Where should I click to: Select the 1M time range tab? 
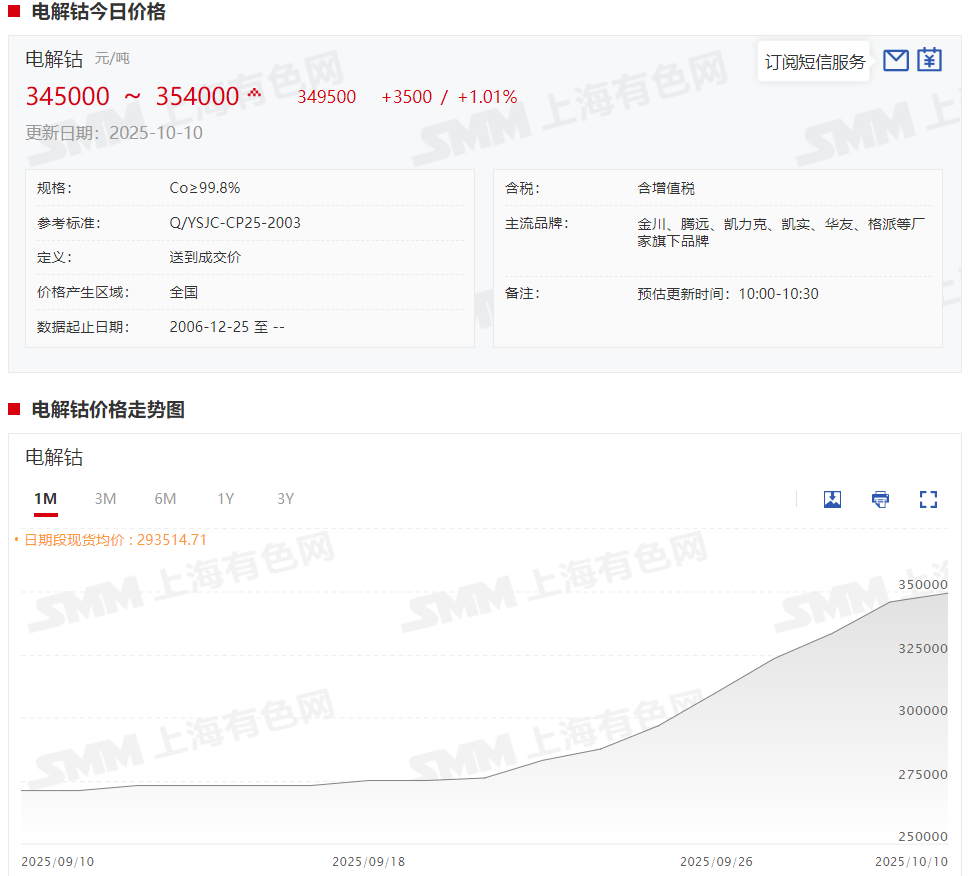(x=45, y=499)
